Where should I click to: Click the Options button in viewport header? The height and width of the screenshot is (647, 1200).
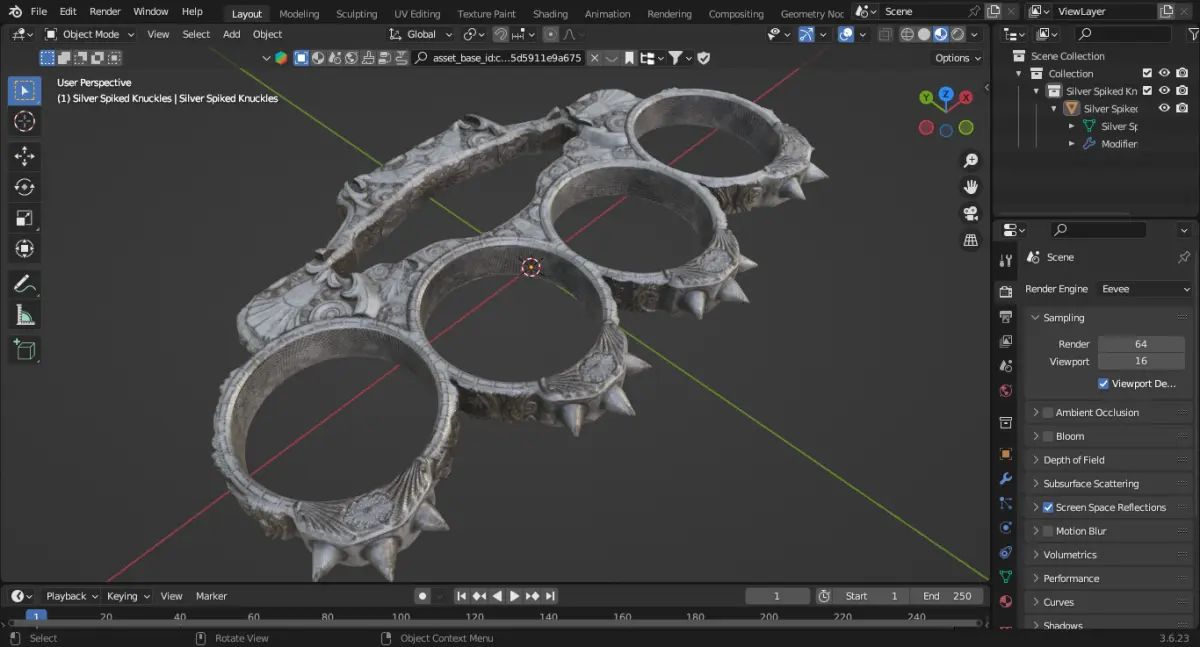pyautogui.click(x=957, y=58)
